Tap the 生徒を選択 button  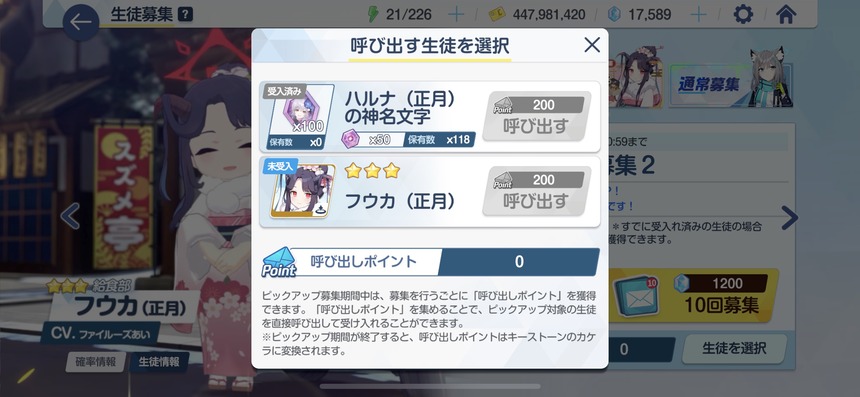pos(734,348)
